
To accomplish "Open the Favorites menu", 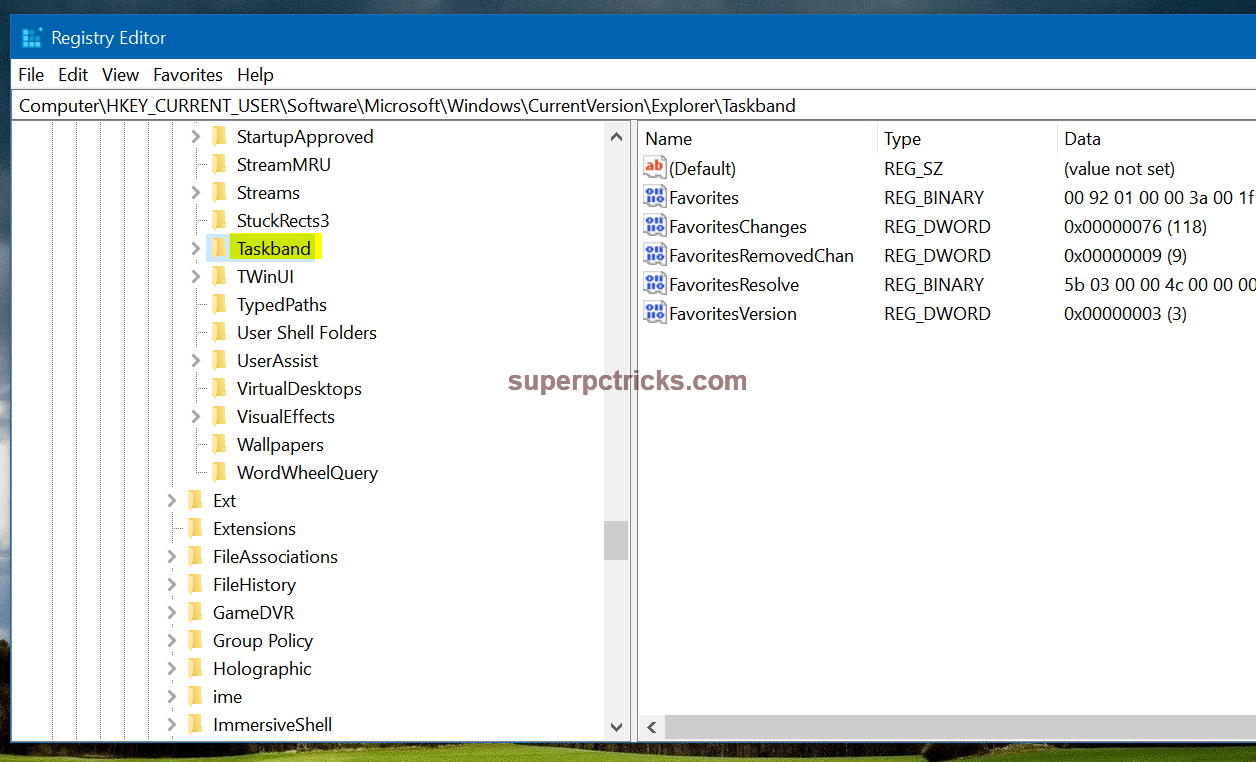I will pyautogui.click(x=188, y=74).
